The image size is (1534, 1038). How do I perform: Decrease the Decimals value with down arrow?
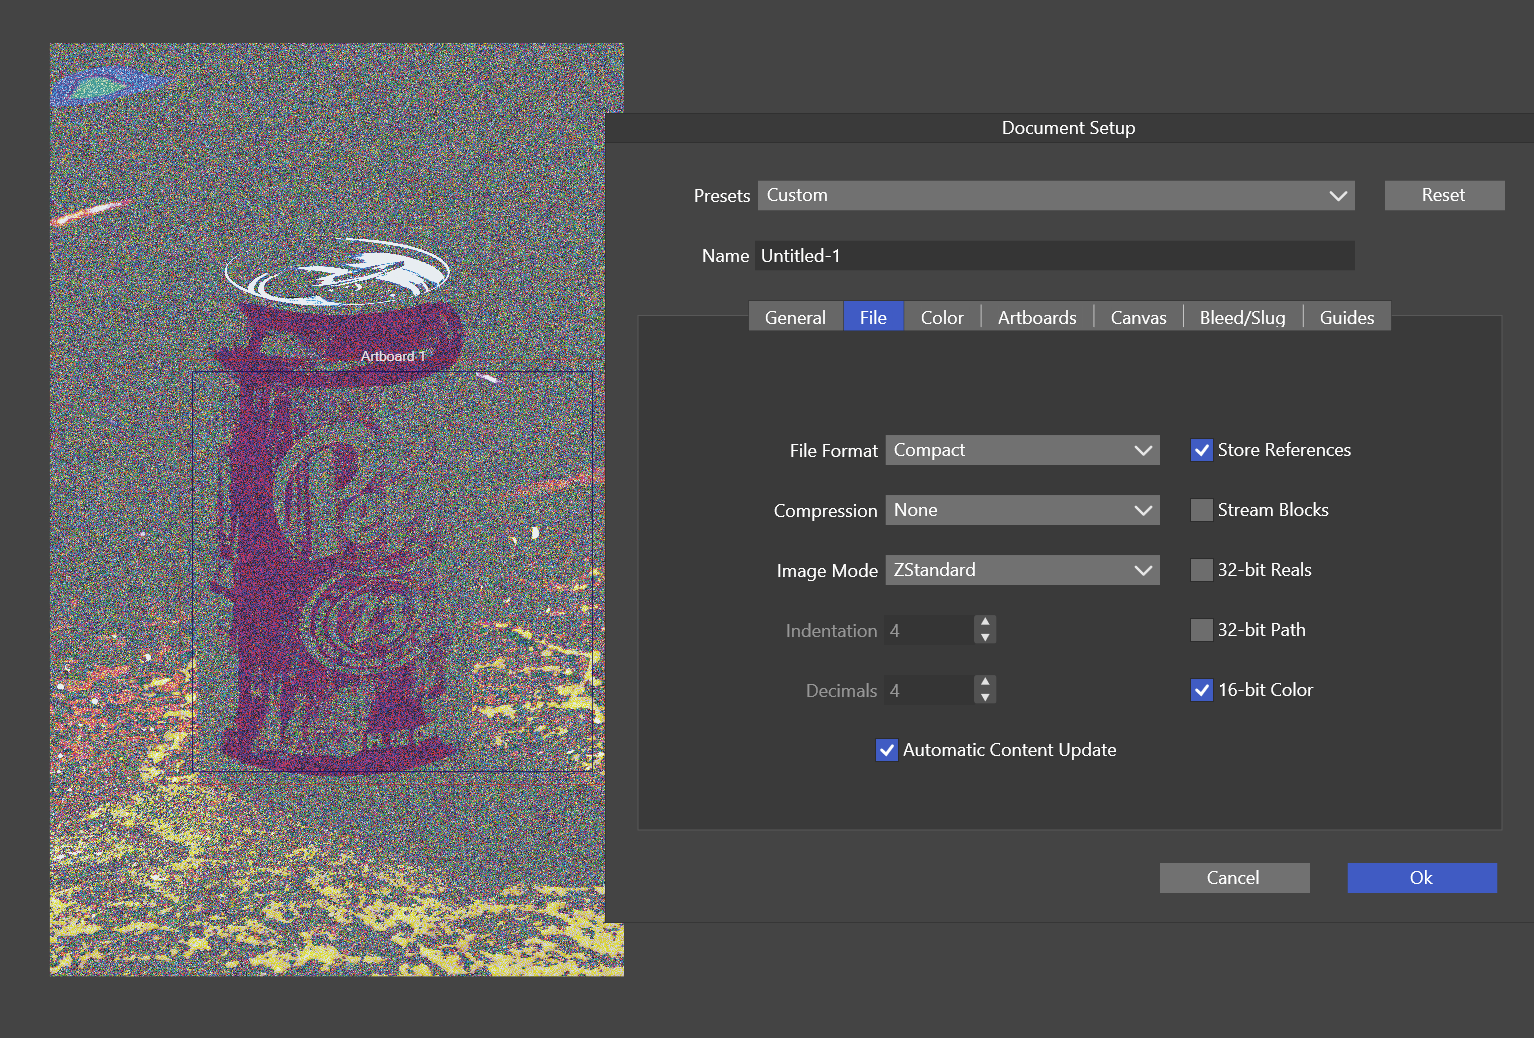click(985, 697)
